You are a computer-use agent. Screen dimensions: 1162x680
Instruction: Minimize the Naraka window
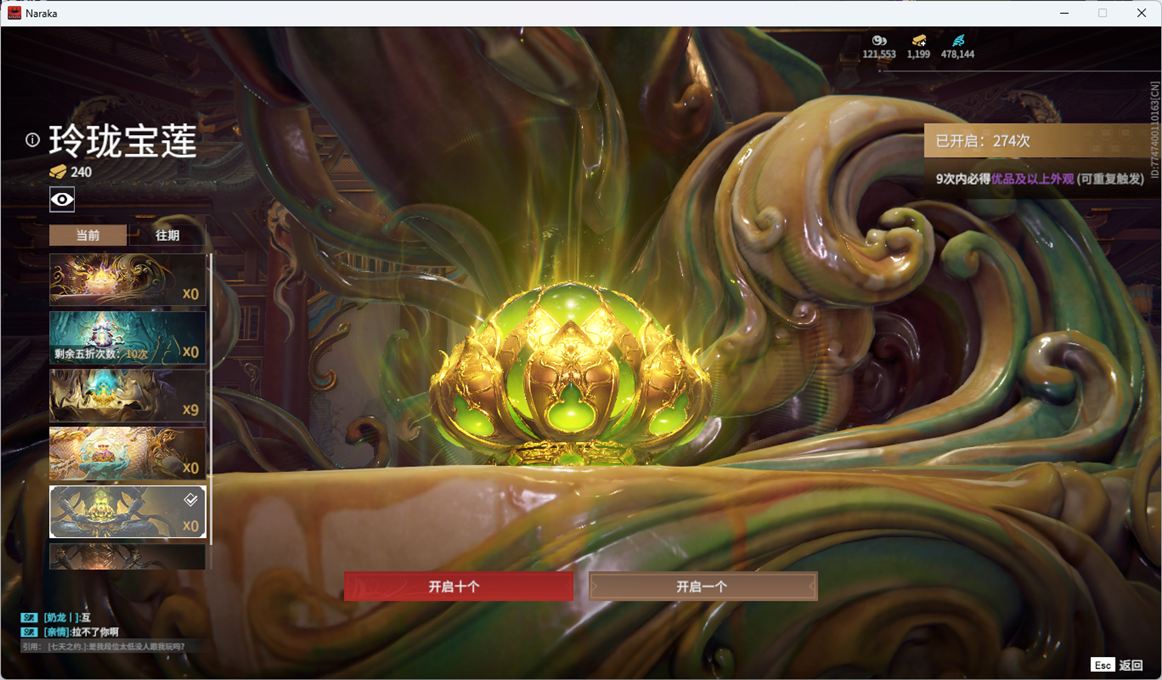(x=1064, y=13)
